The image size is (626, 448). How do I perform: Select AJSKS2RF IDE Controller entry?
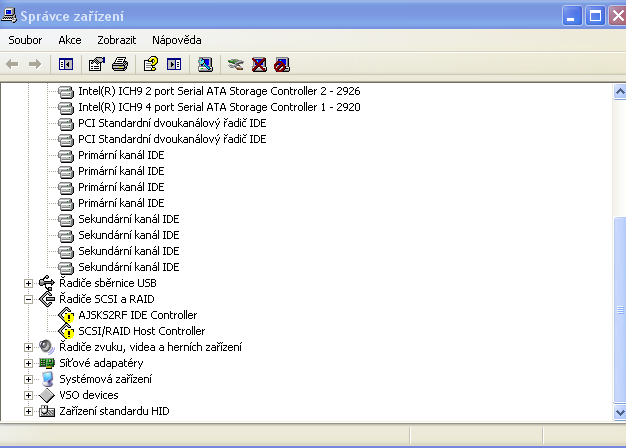coord(138,315)
